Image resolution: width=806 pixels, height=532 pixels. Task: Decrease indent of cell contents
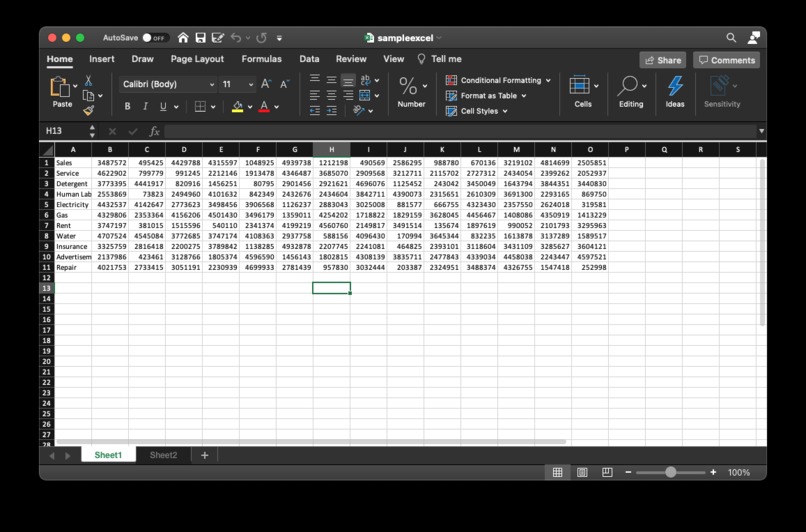pyautogui.click(x=315, y=111)
